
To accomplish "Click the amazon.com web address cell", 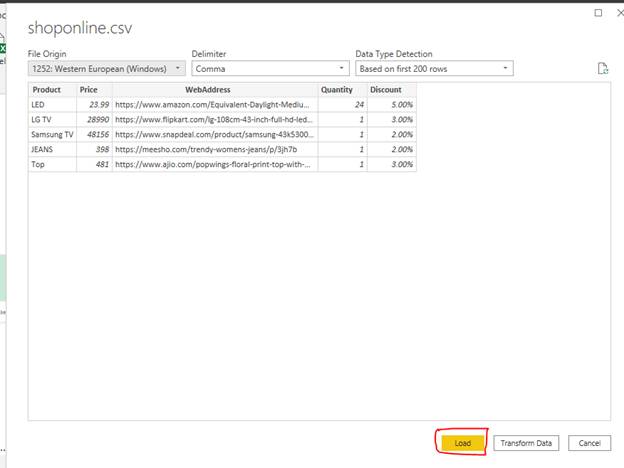I will click(215, 105).
